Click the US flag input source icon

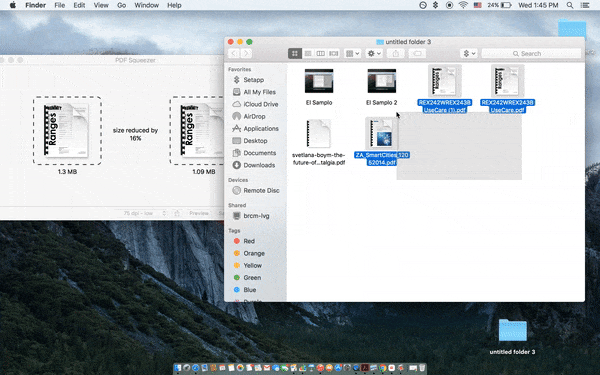click(x=478, y=5)
